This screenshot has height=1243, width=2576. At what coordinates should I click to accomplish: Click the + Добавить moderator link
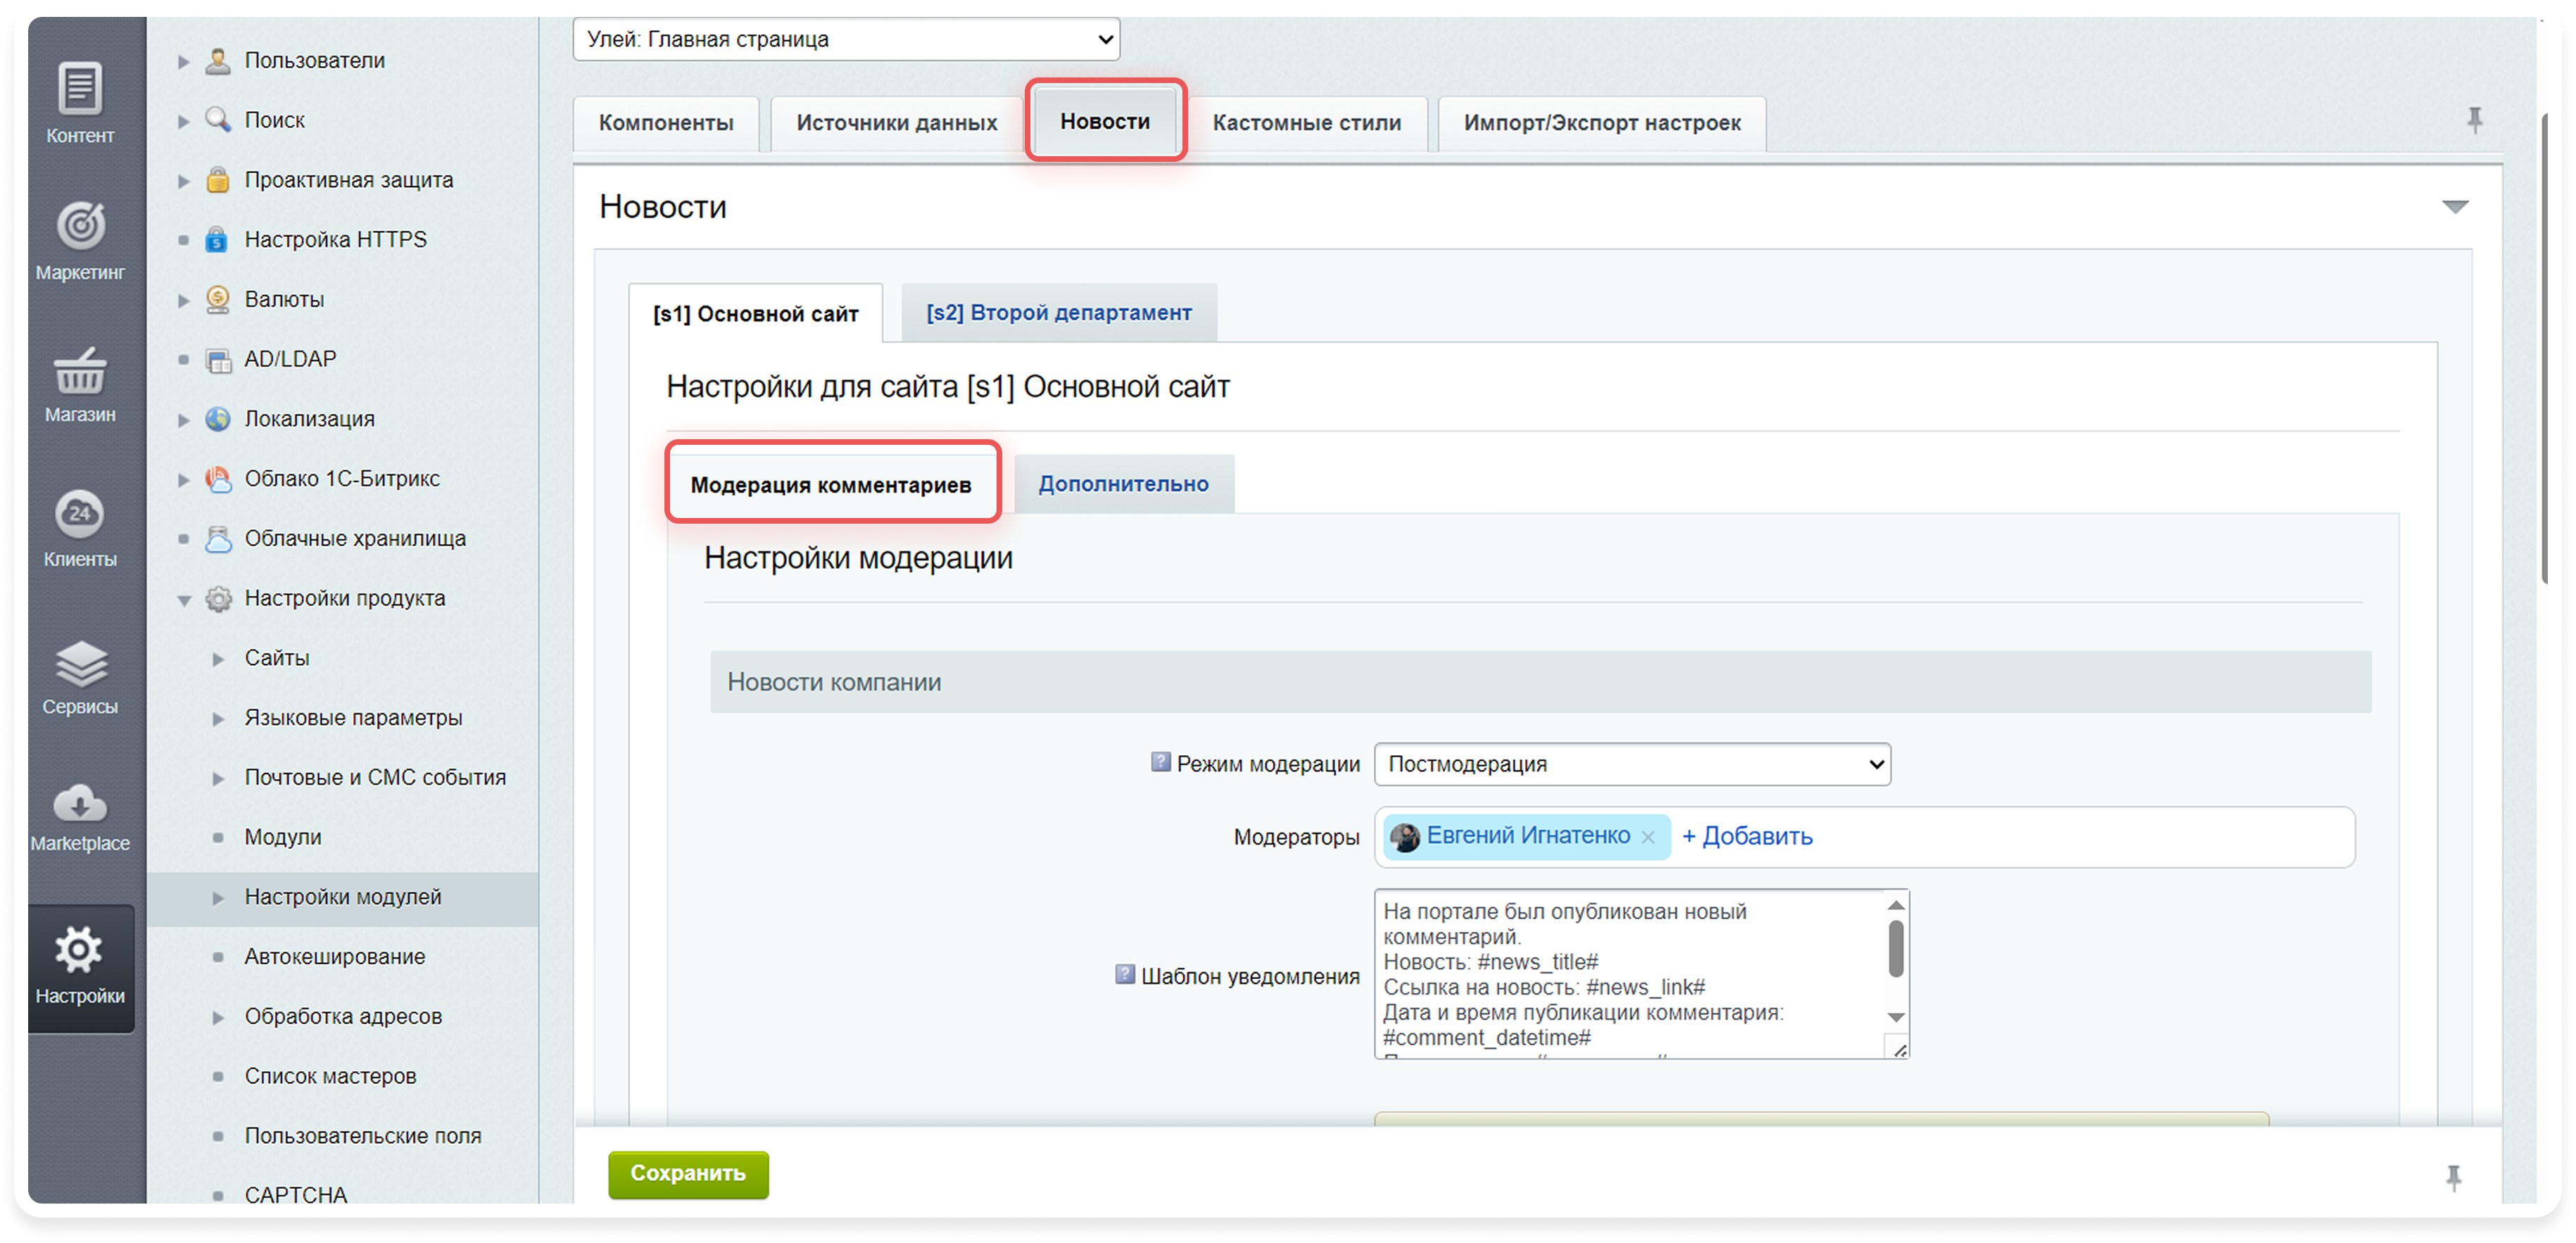(x=1747, y=836)
